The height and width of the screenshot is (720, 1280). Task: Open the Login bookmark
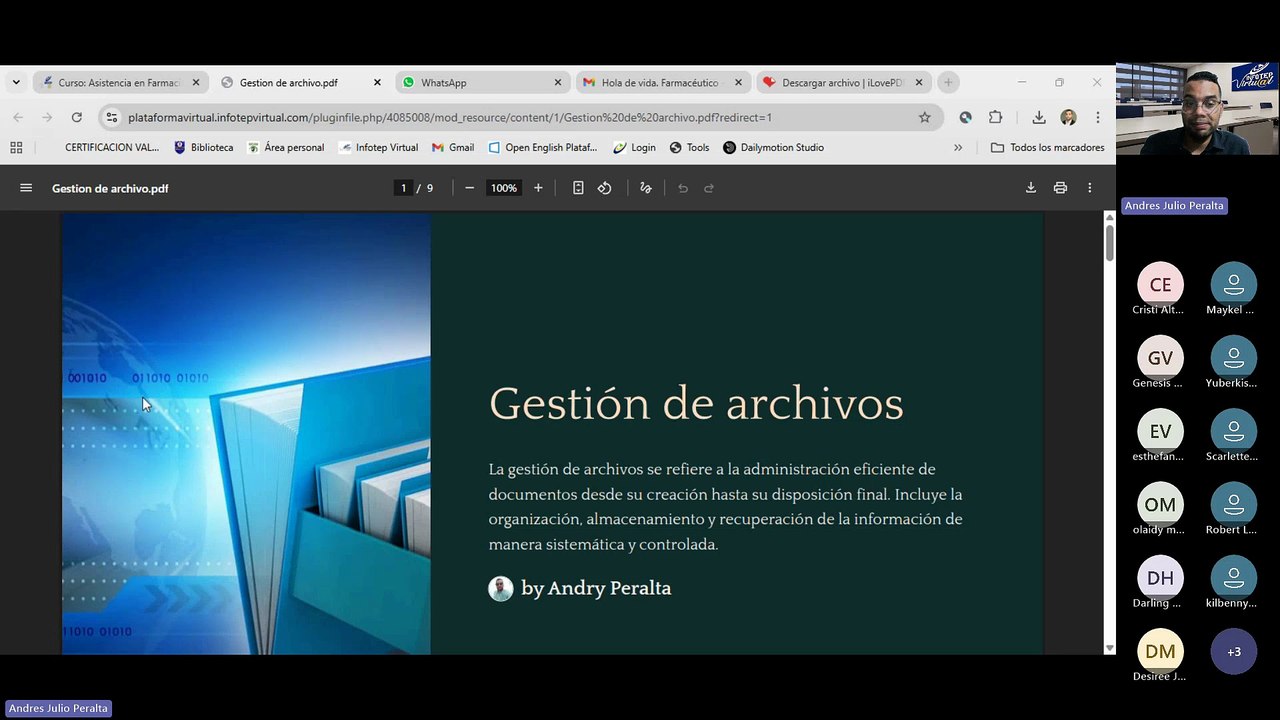pos(635,147)
